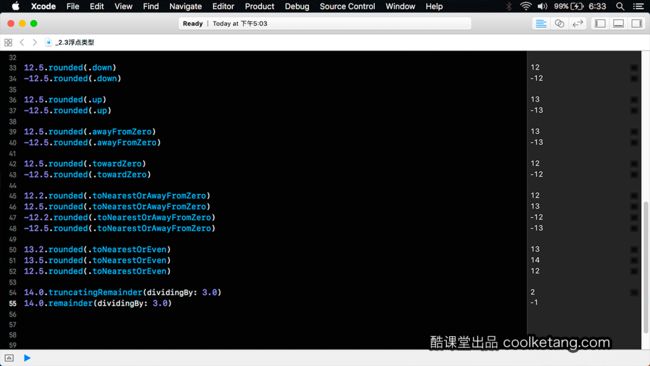Click the menu bar clock 6:33
650x366 pixels.
597,6
